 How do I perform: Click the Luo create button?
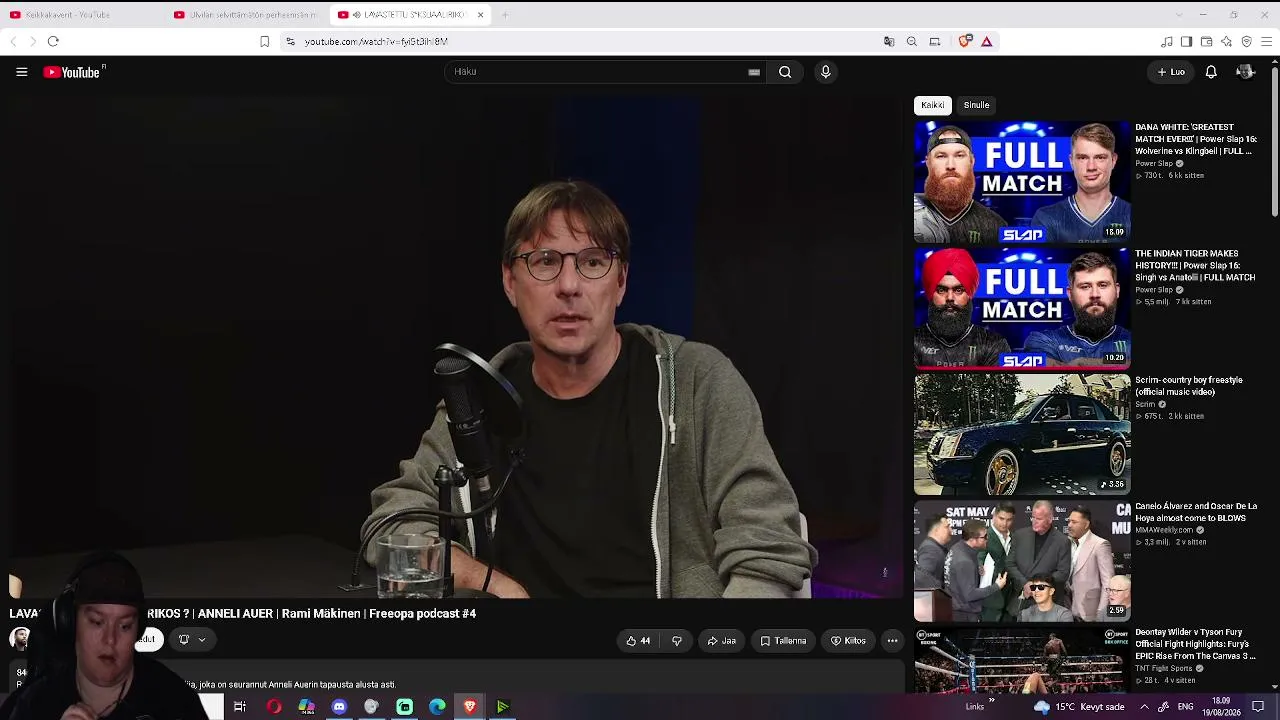(1171, 72)
